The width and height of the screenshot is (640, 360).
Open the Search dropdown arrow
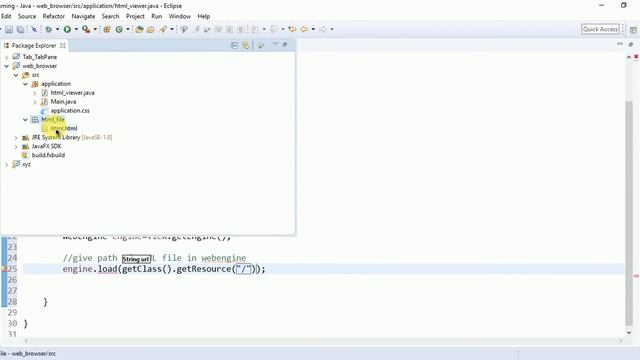click(172, 29)
